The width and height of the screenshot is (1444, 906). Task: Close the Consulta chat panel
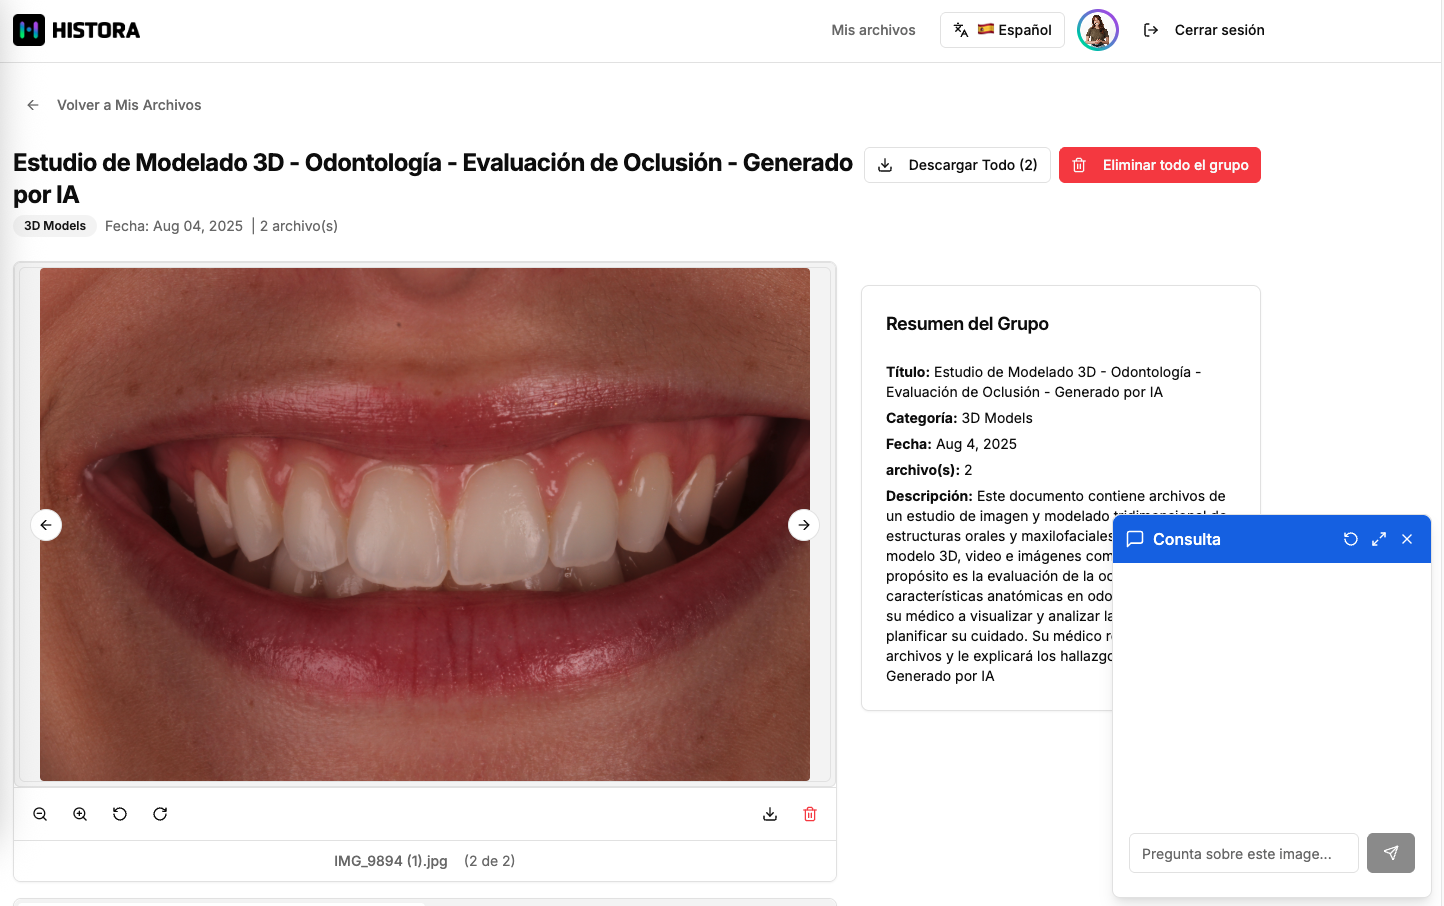tap(1407, 539)
